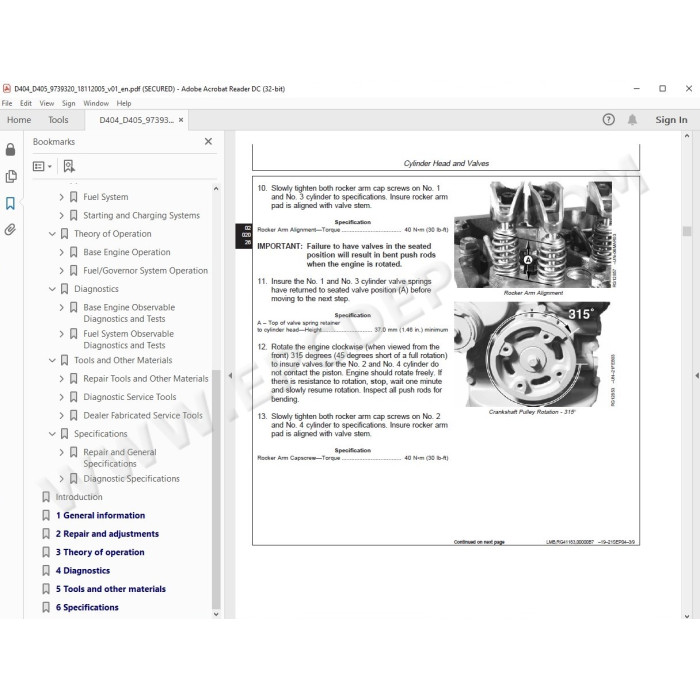The width and height of the screenshot is (700, 700).
Task: Click the Sign In button
Action: pos(671,120)
